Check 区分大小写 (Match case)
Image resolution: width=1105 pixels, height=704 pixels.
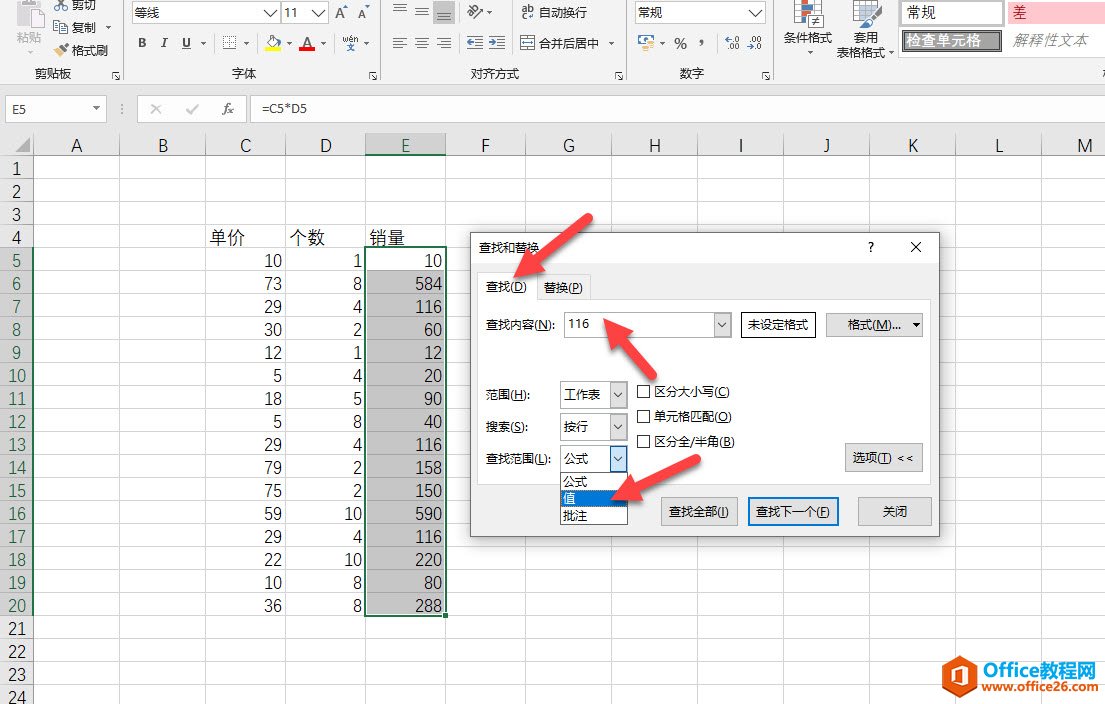(684, 391)
